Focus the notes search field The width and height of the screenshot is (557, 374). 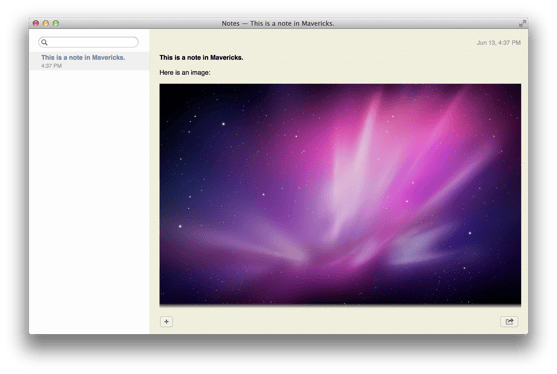(88, 42)
